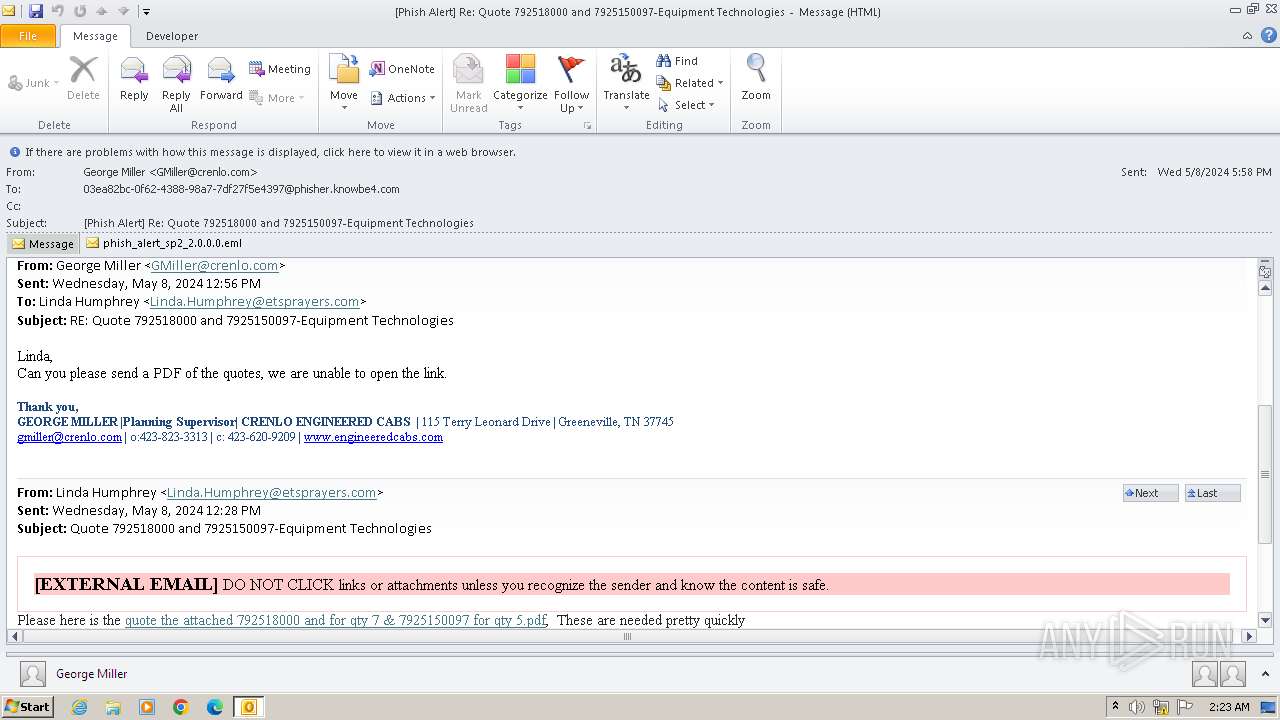Viewport: 1280px width, 720px height.
Task: Click Find in the Editing group
Action: click(x=677, y=61)
